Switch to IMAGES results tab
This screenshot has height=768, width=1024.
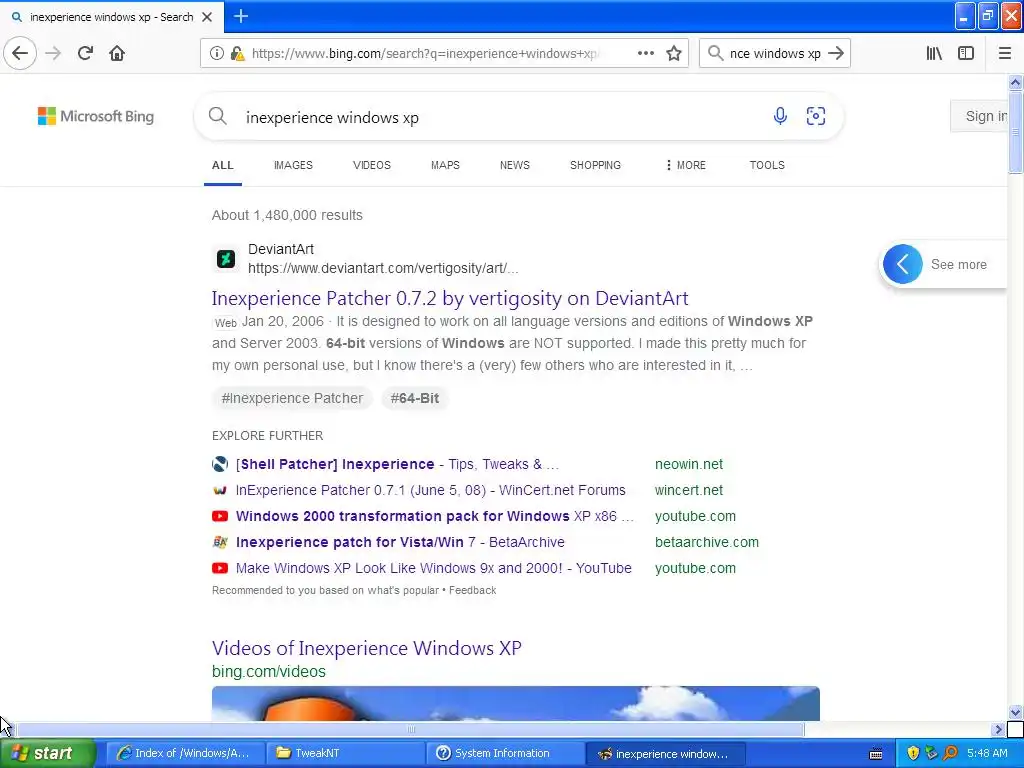[293, 165]
